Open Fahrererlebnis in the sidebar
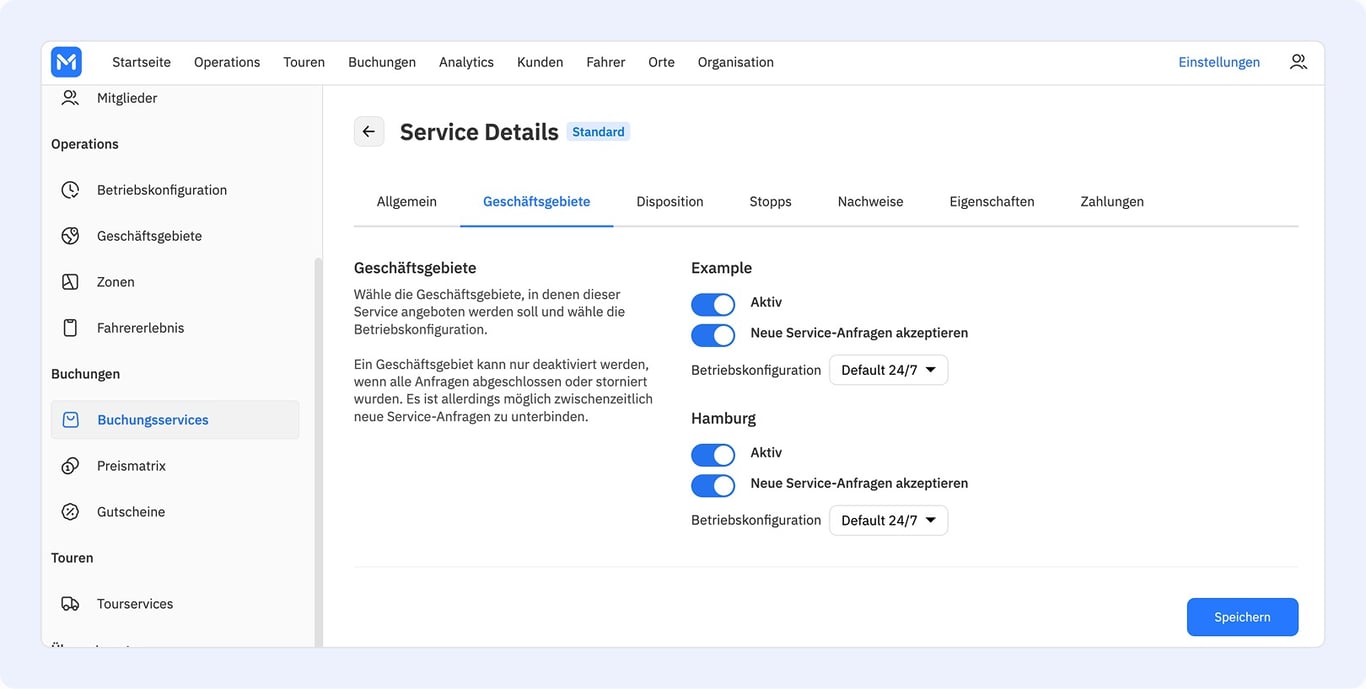The height and width of the screenshot is (689, 1366). (x=175, y=328)
